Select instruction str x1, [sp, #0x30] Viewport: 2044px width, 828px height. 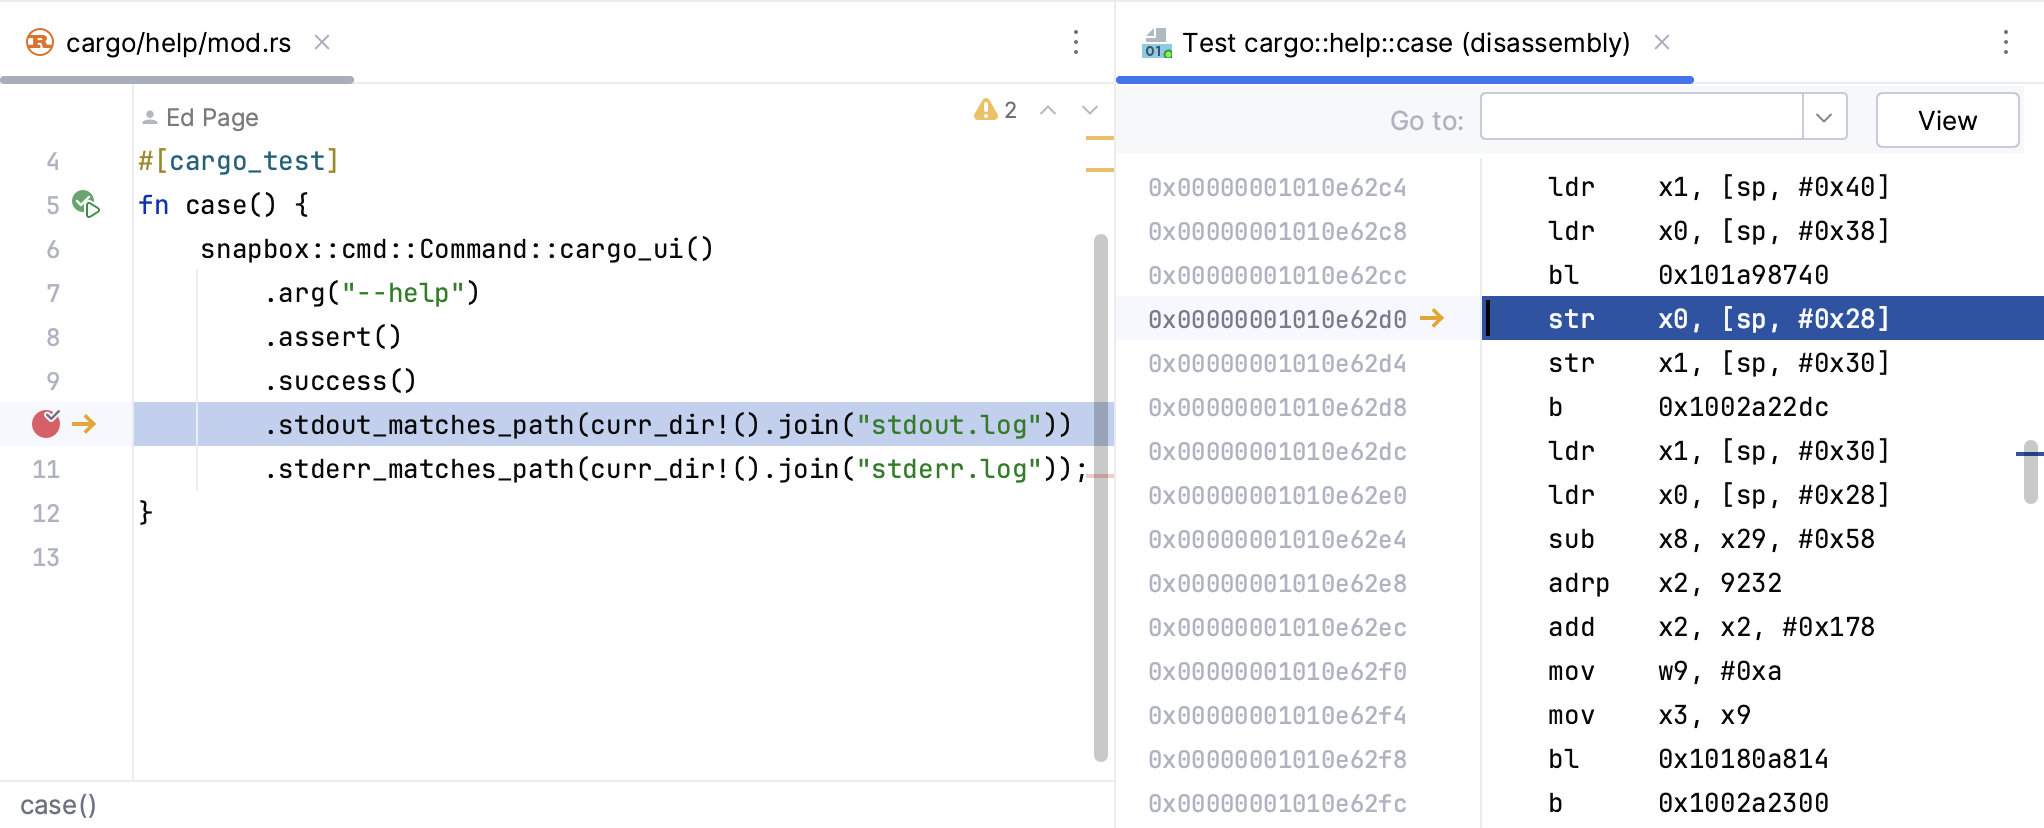tap(1718, 363)
